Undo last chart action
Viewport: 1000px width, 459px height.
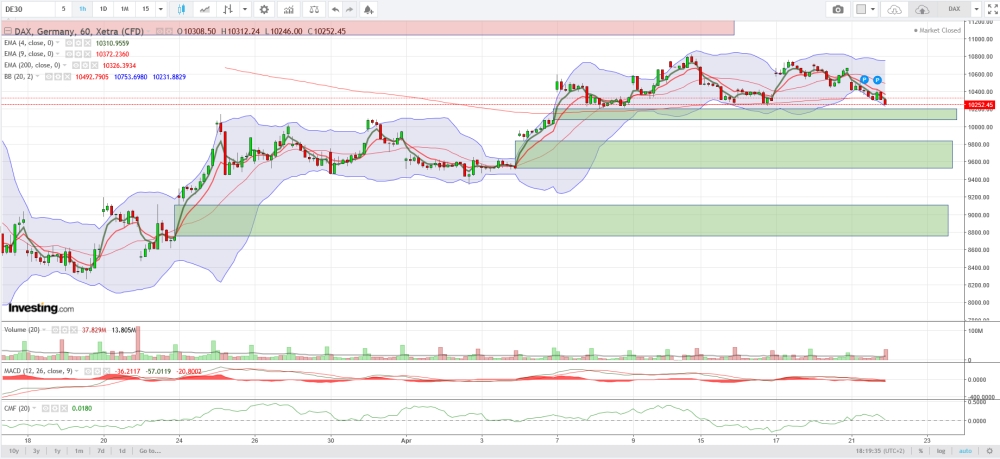coord(335,9)
